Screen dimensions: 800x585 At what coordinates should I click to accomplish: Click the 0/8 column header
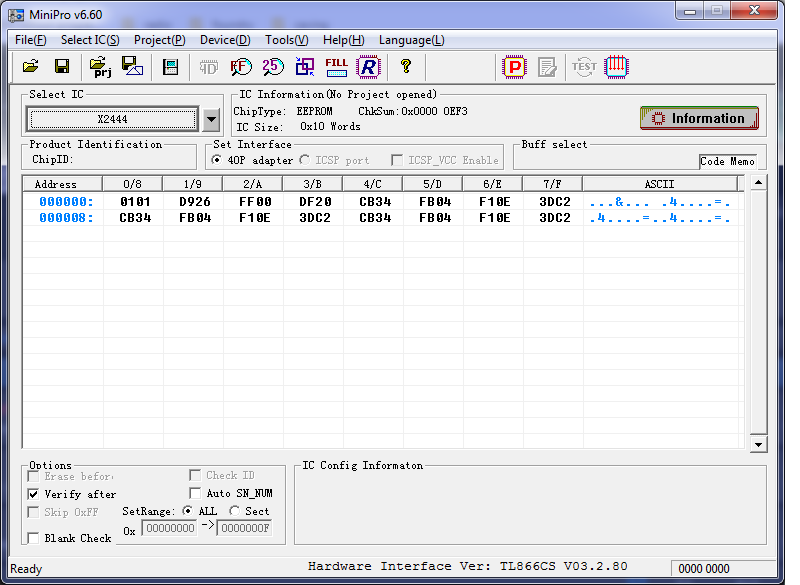pyautogui.click(x=133, y=184)
